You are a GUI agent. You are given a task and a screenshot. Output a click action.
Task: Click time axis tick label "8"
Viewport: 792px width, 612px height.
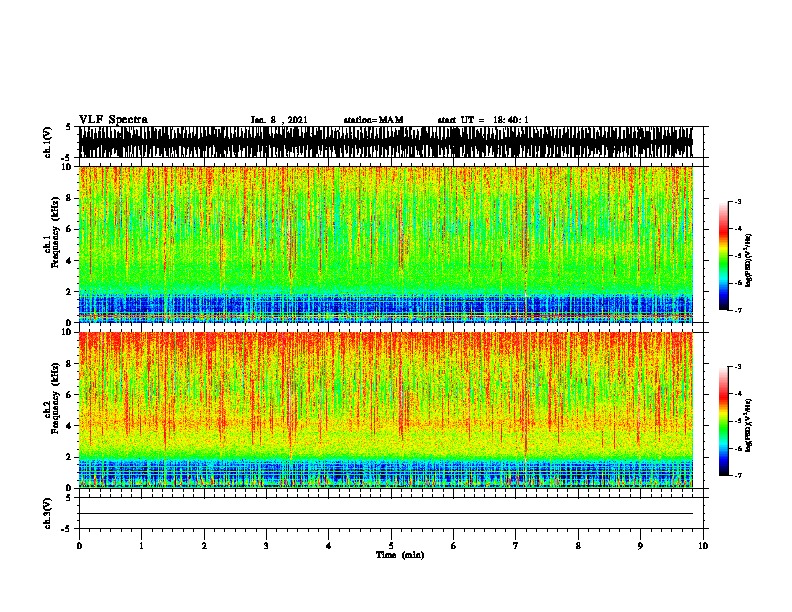[x=578, y=546]
